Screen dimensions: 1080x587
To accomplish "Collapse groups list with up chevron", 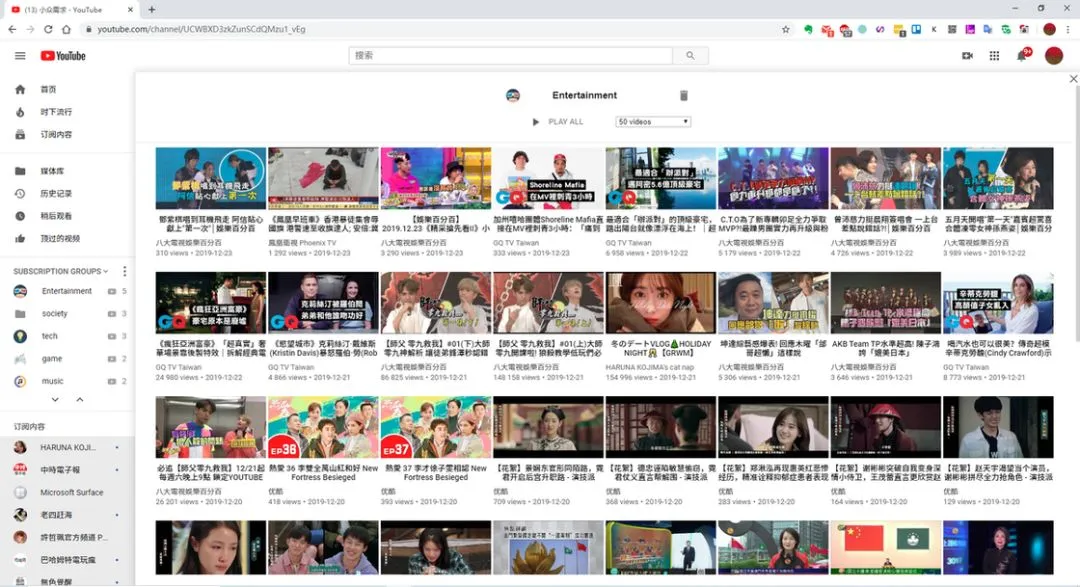I will [x=80, y=400].
